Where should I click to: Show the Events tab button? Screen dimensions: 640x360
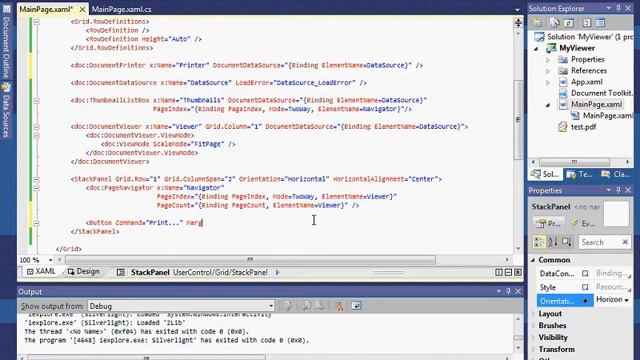coord(583,223)
